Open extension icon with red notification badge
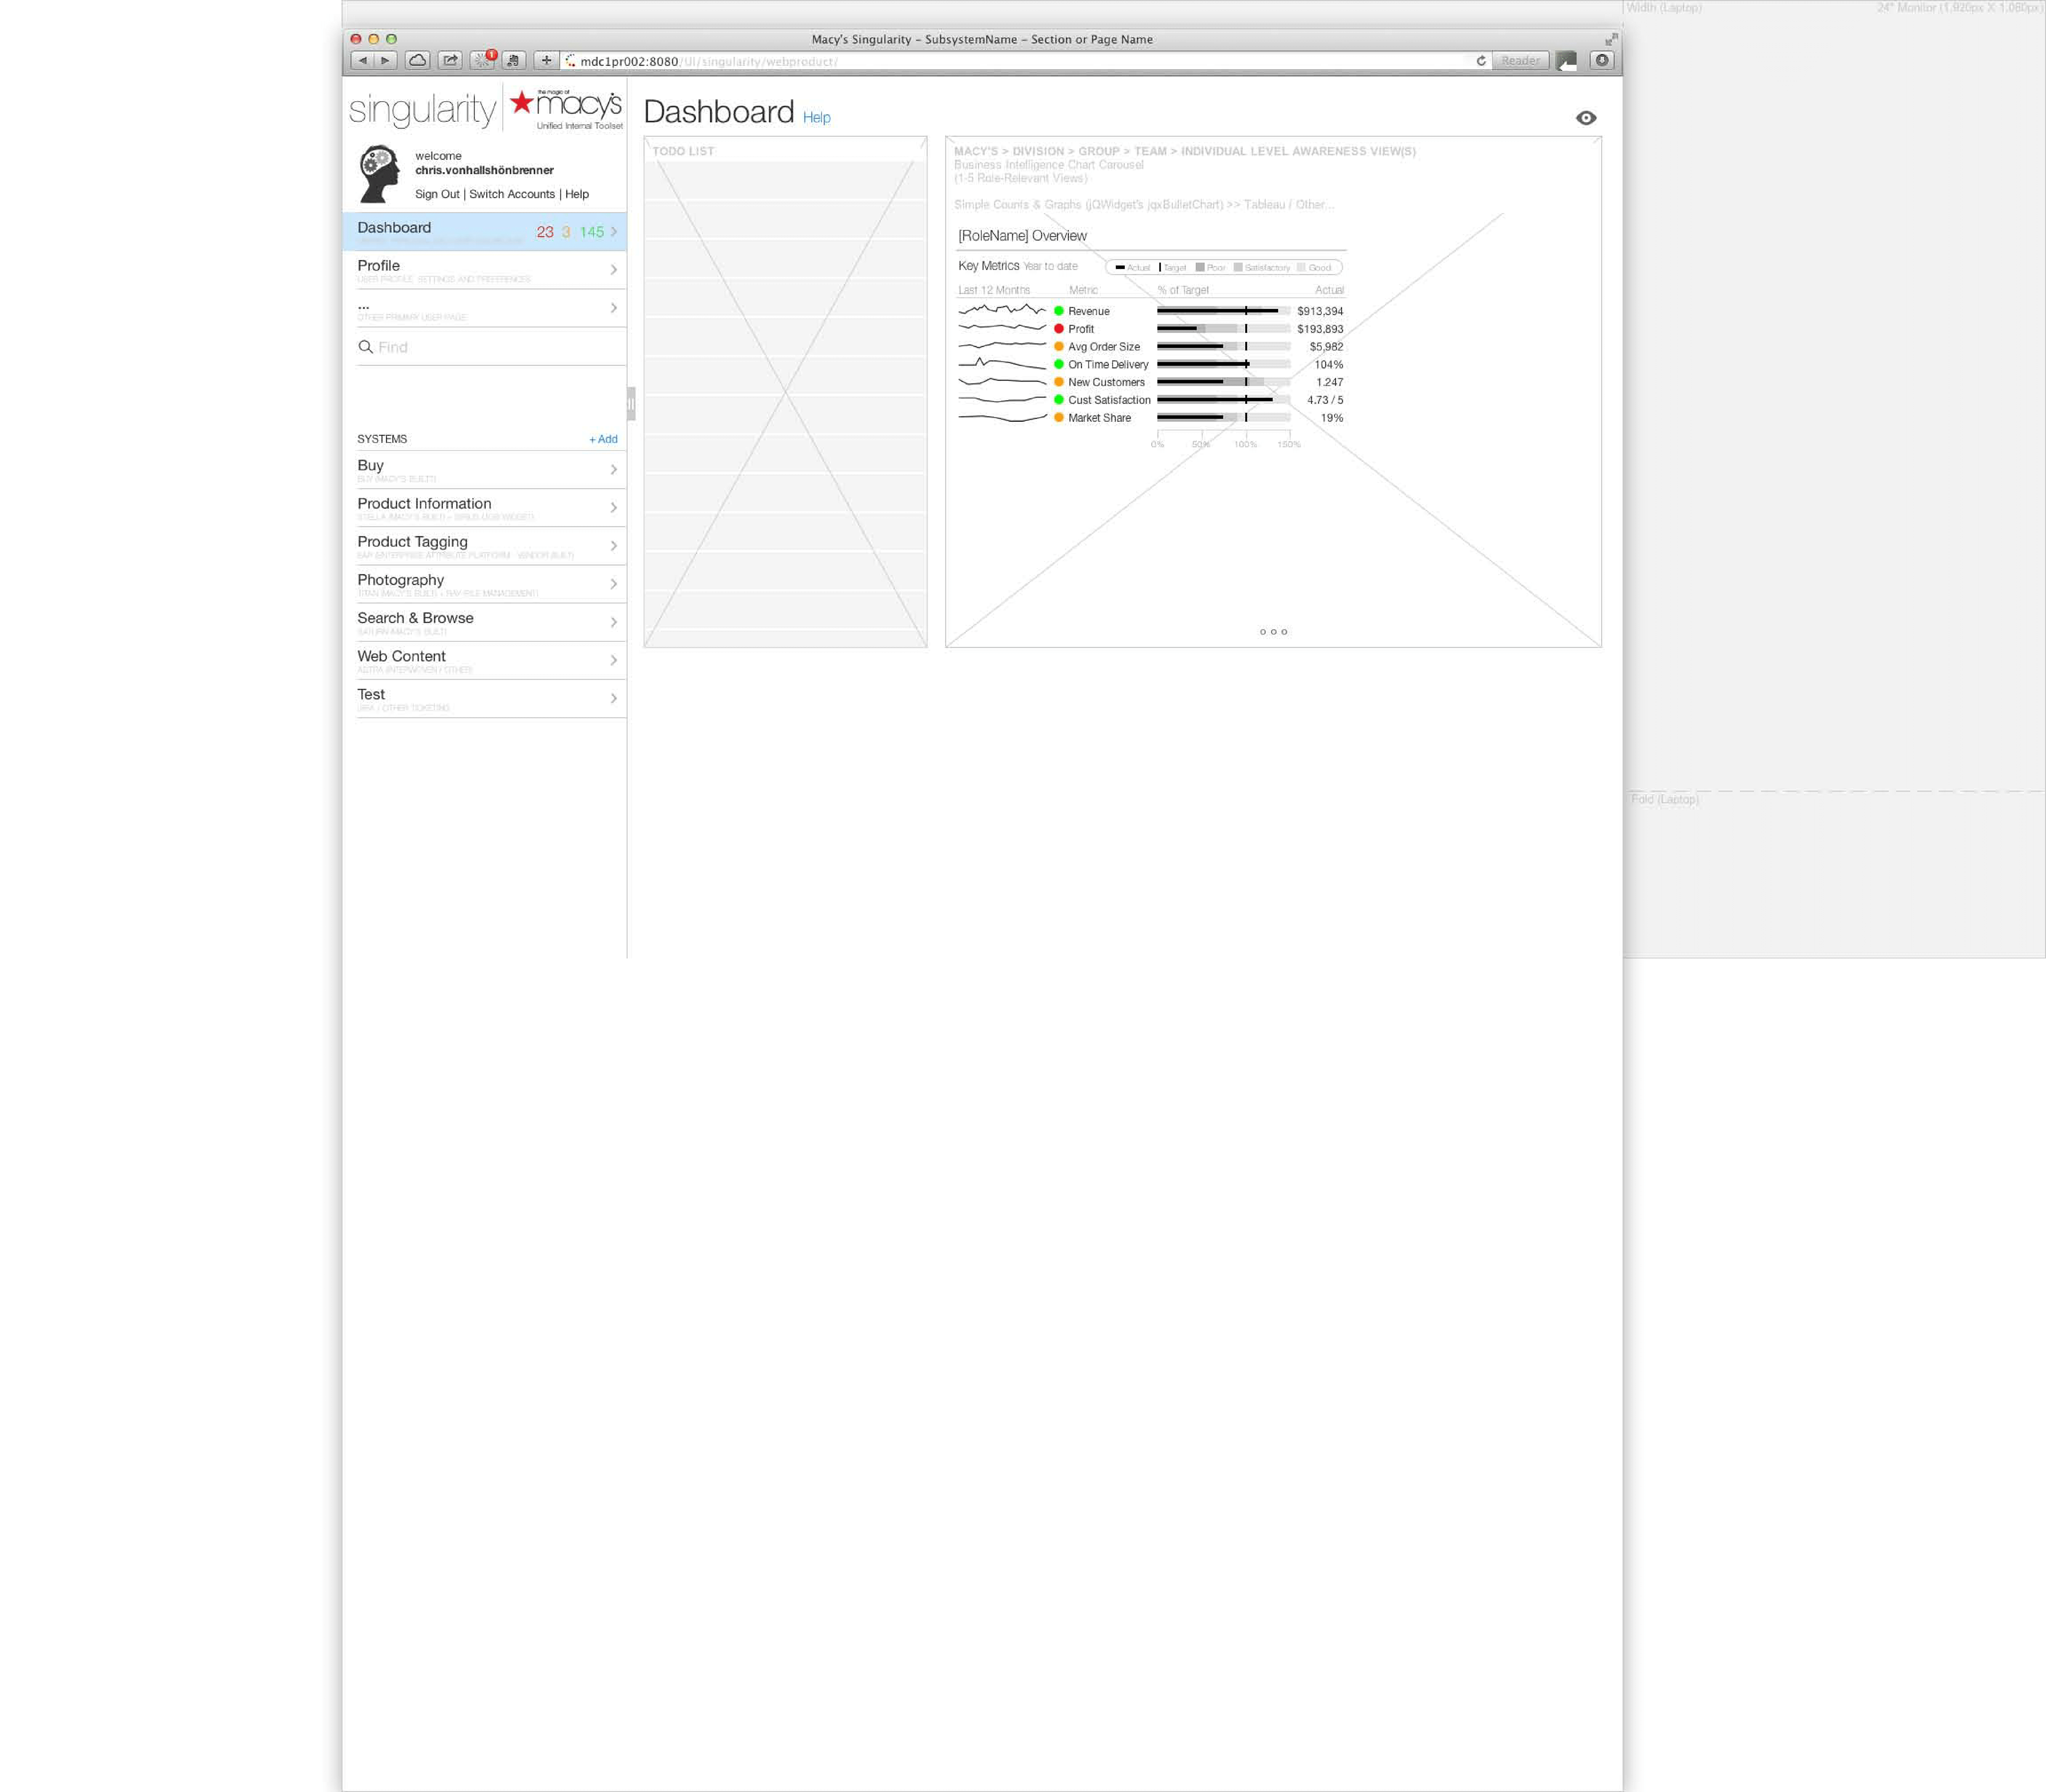Viewport: 2046px width, 1792px height. point(483,60)
